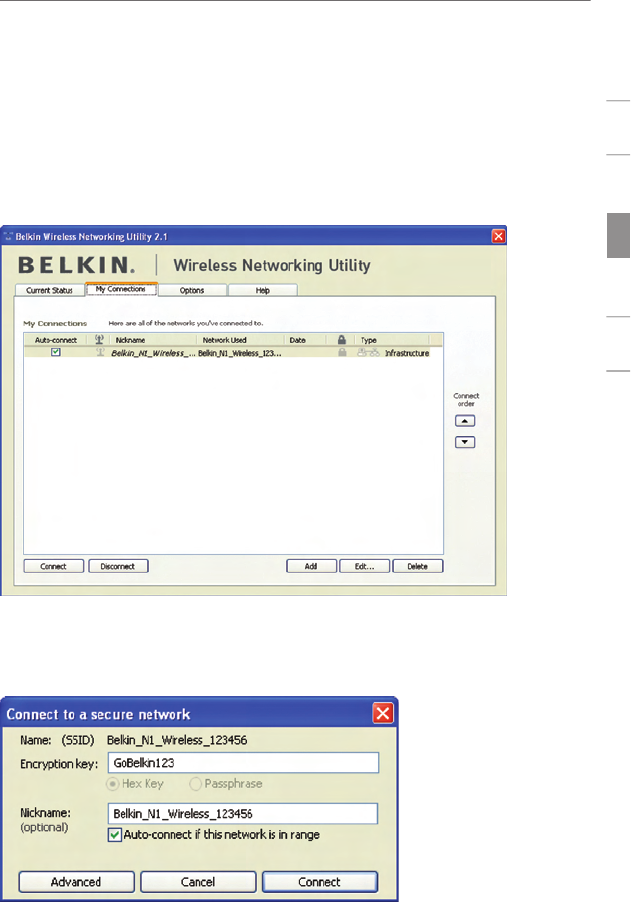Click the Add button
The height and width of the screenshot is (902, 631).
tap(311, 566)
